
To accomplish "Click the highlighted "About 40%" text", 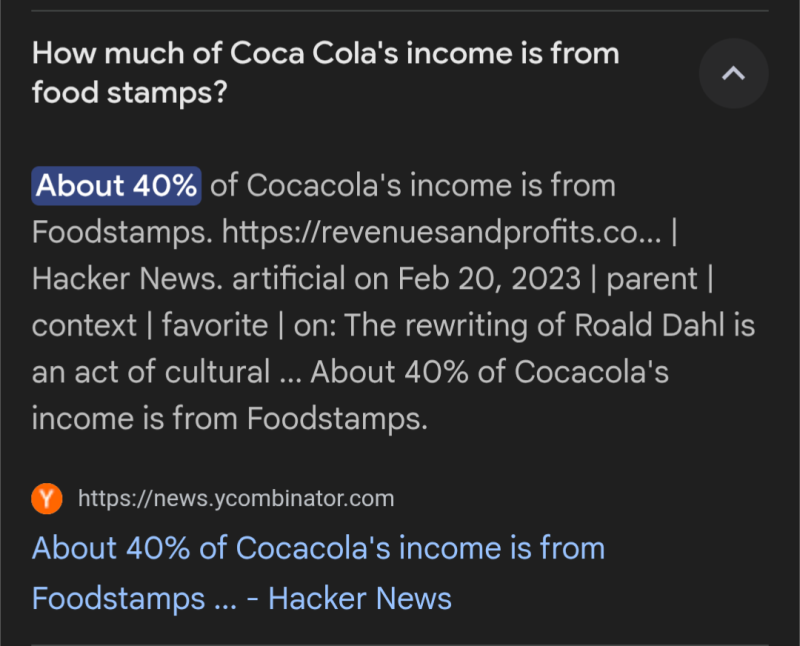I will (x=117, y=185).
